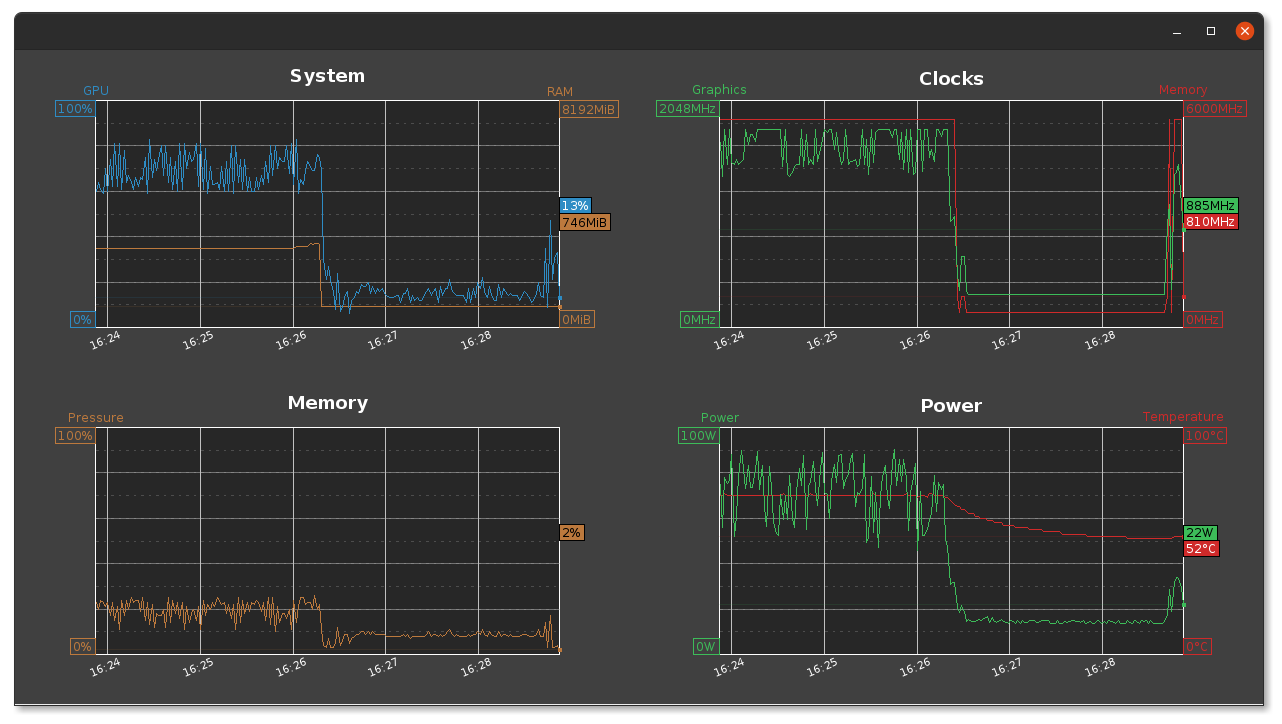Select the 885MHz graphics clock tag

1210,206
